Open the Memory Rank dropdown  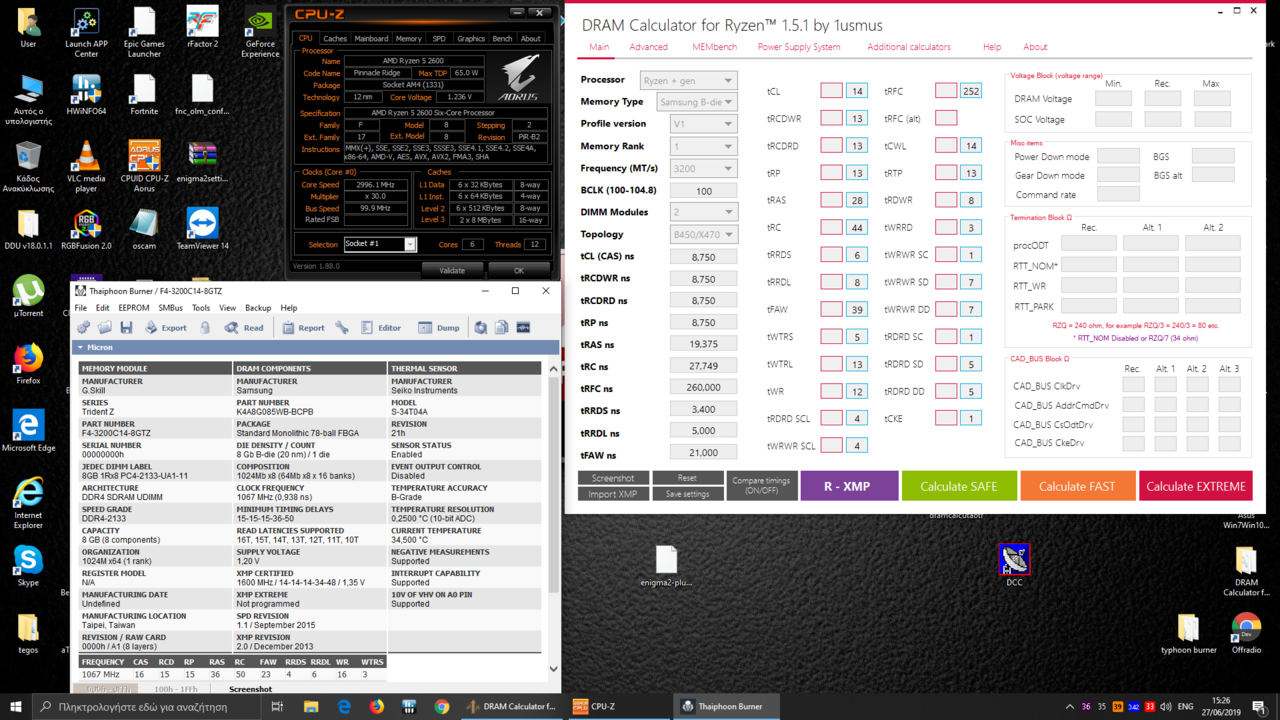click(703, 146)
